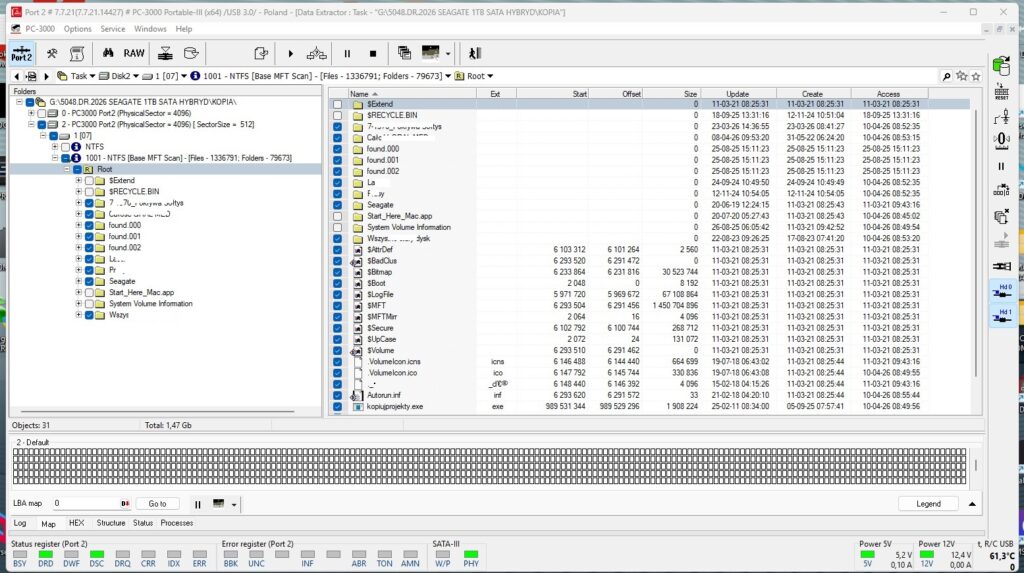
Task: Open the Options menu
Action: [78, 29]
